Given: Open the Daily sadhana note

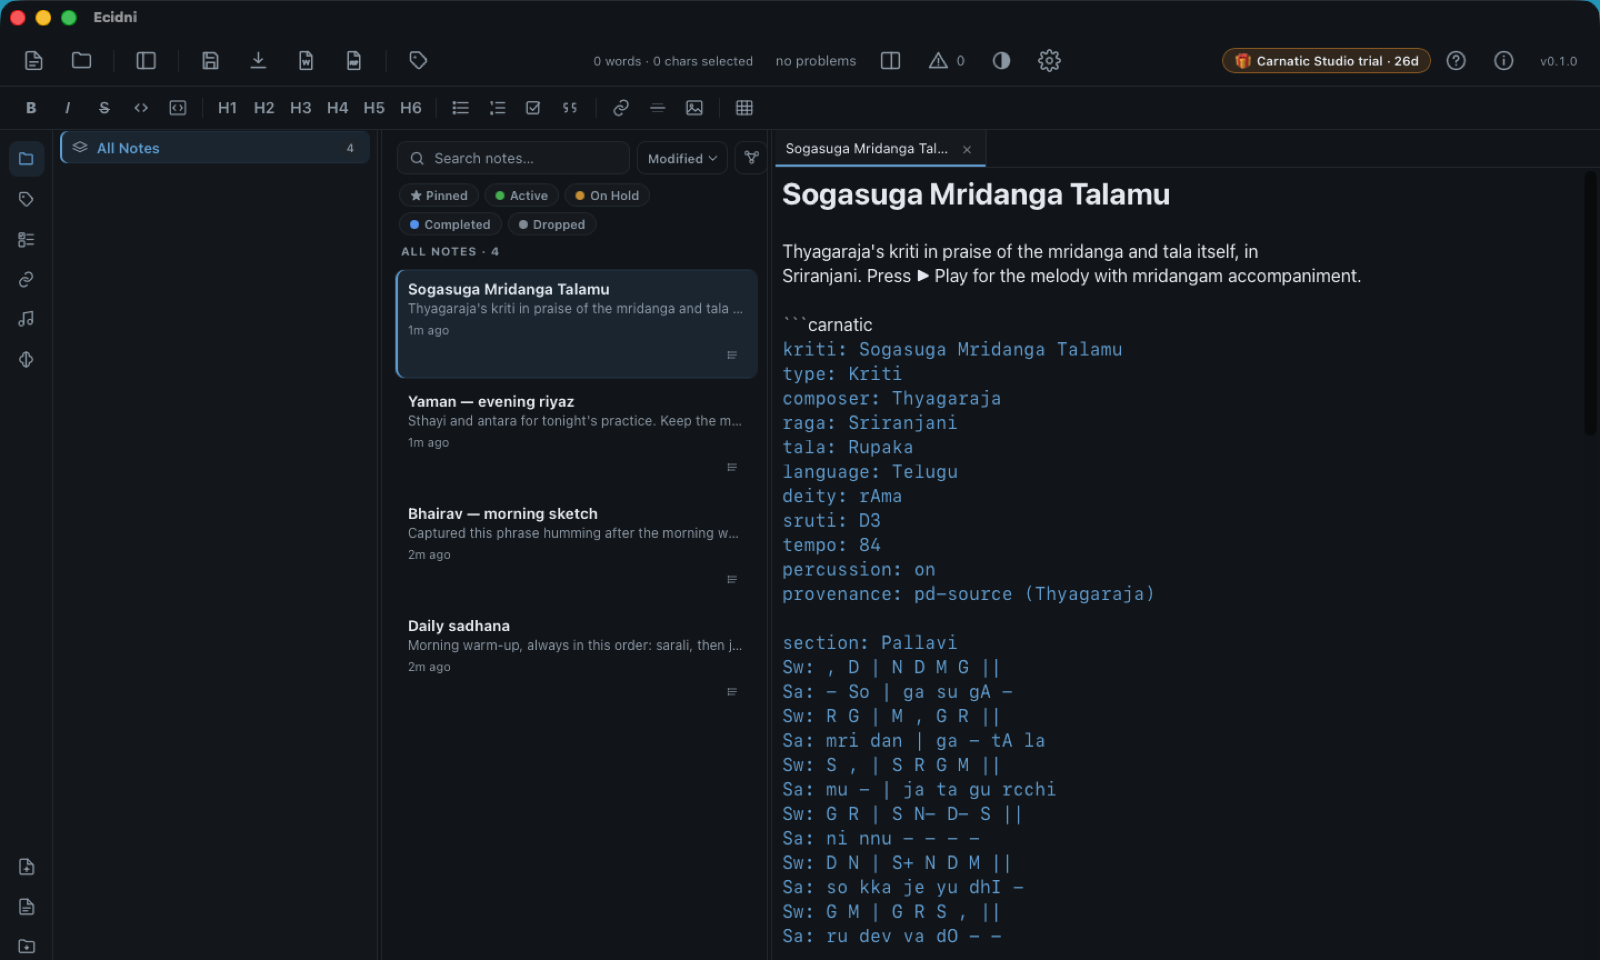Looking at the screenshot, I should (x=576, y=659).
